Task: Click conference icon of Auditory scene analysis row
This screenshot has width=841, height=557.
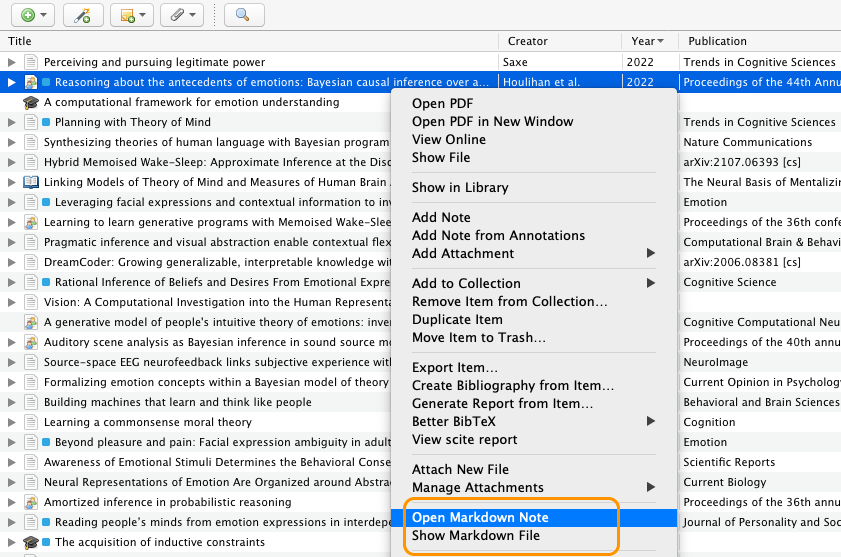Action: [31, 342]
